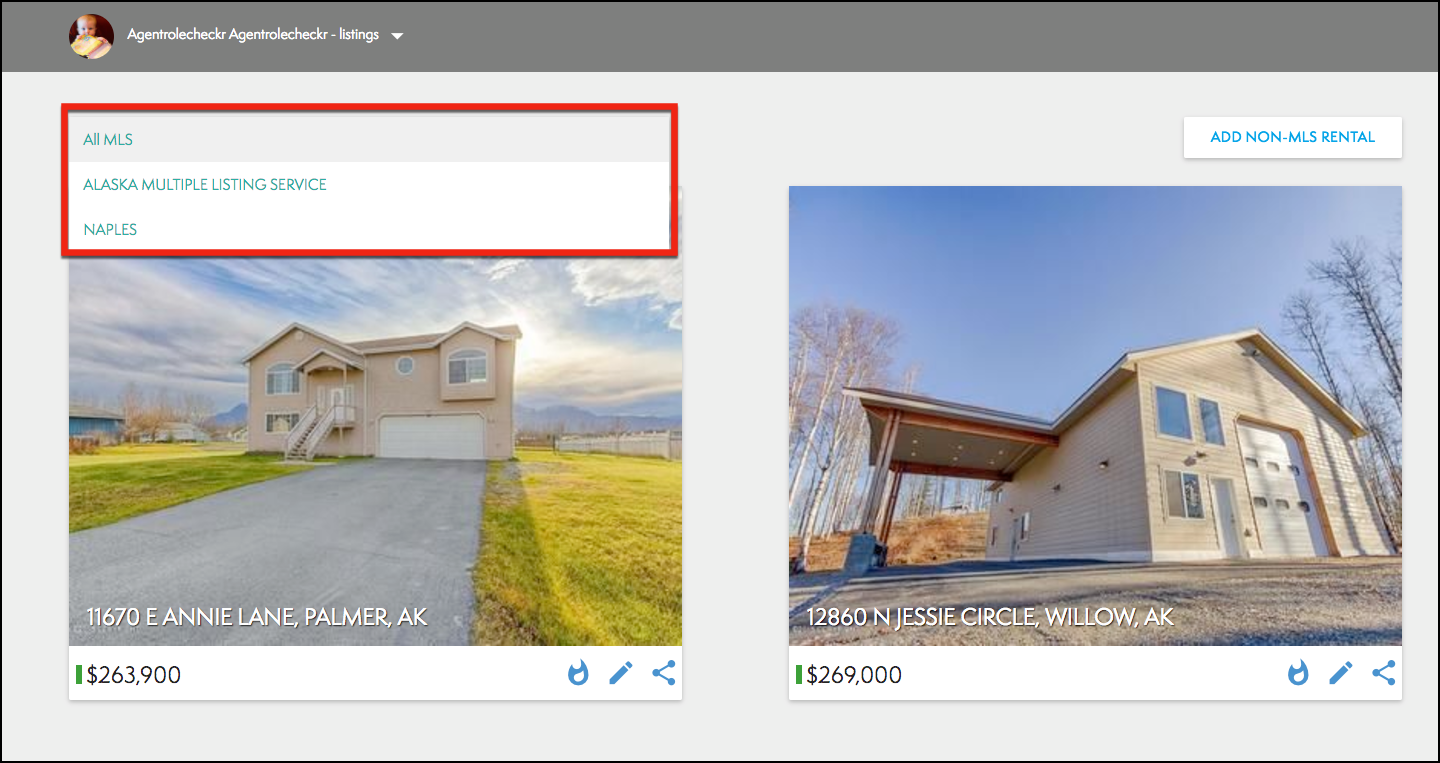Click the green status bar beside $269,000
Image resolution: width=1440 pixels, height=763 pixels.
[799, 675]
